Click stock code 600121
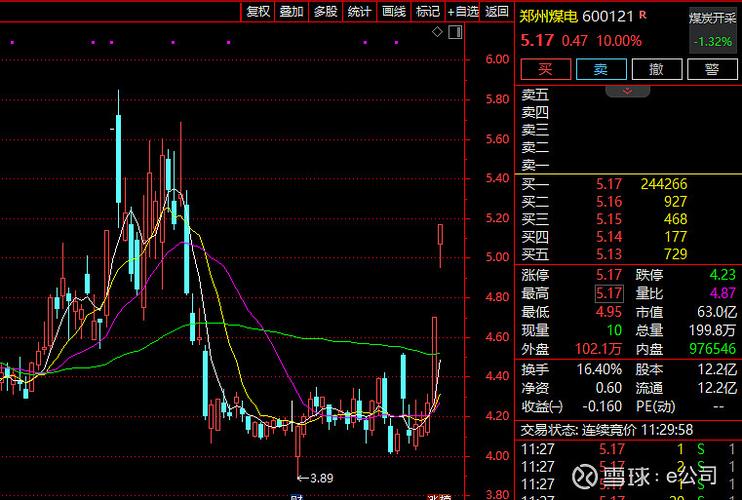742x500 pixels. [608, 17]
